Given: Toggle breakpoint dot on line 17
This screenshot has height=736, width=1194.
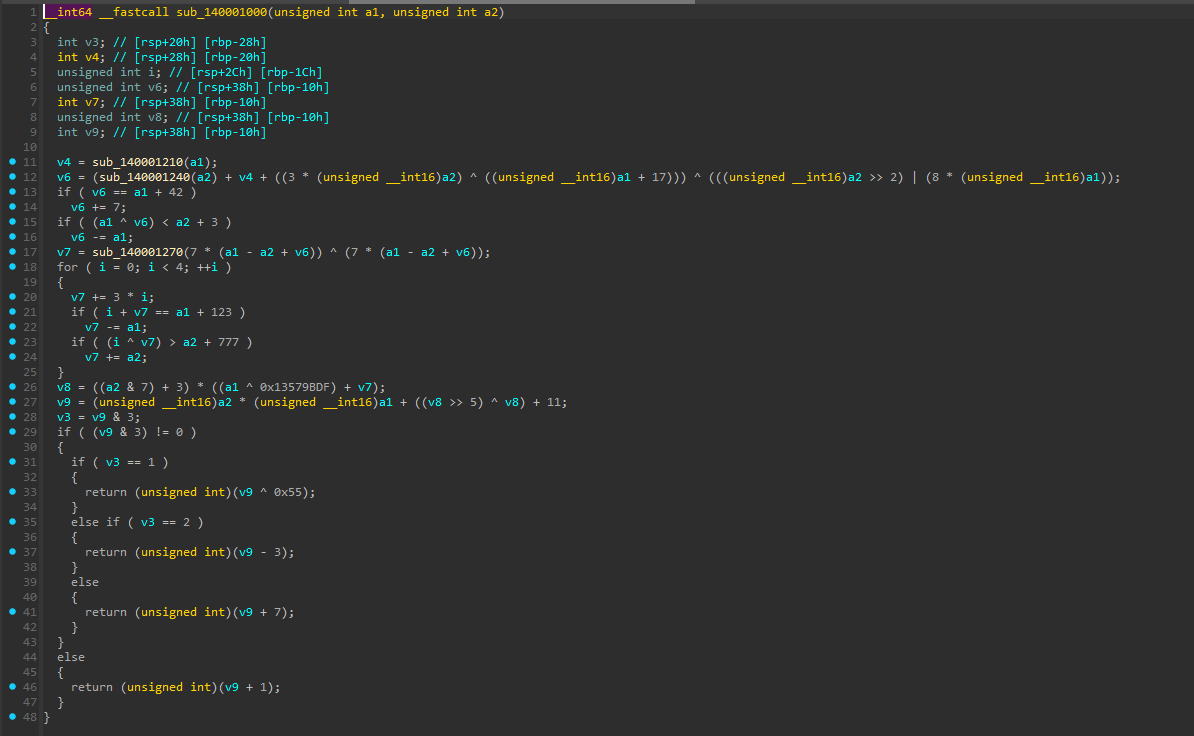Looking at the screenshot, I should pyautogui.click(x=12, y=252).
